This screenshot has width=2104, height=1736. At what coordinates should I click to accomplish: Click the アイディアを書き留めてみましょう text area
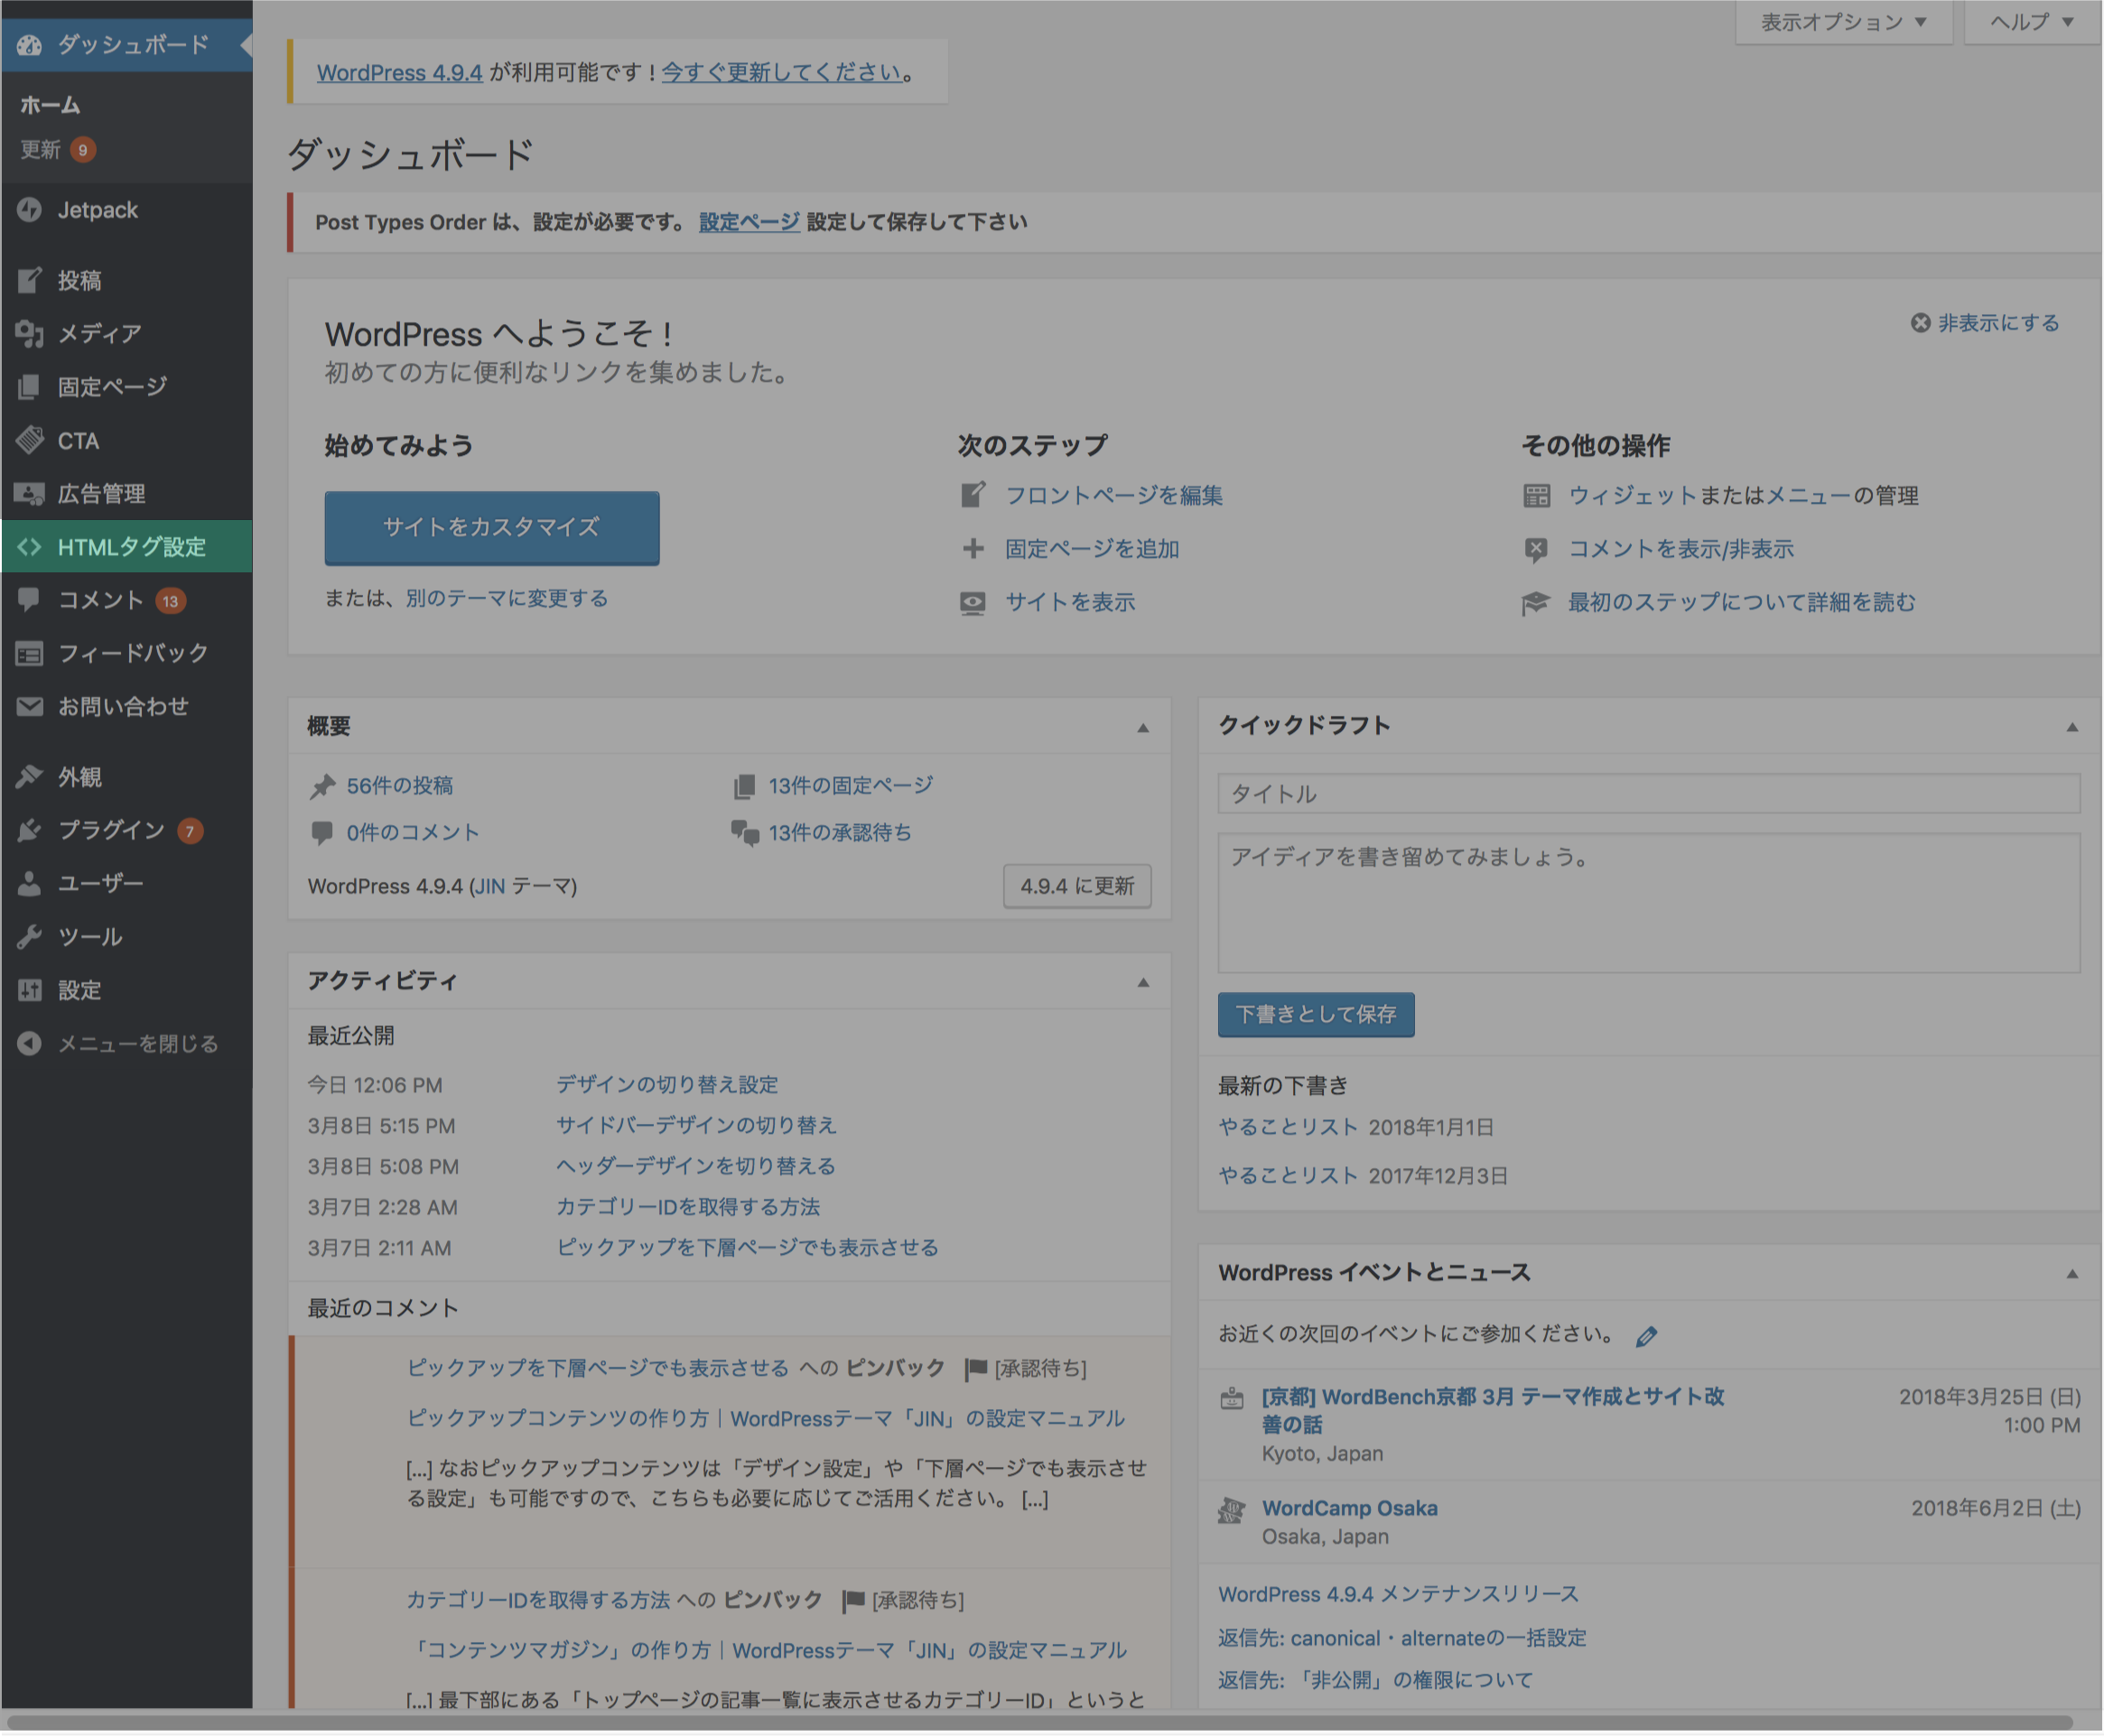point(1650,904)
